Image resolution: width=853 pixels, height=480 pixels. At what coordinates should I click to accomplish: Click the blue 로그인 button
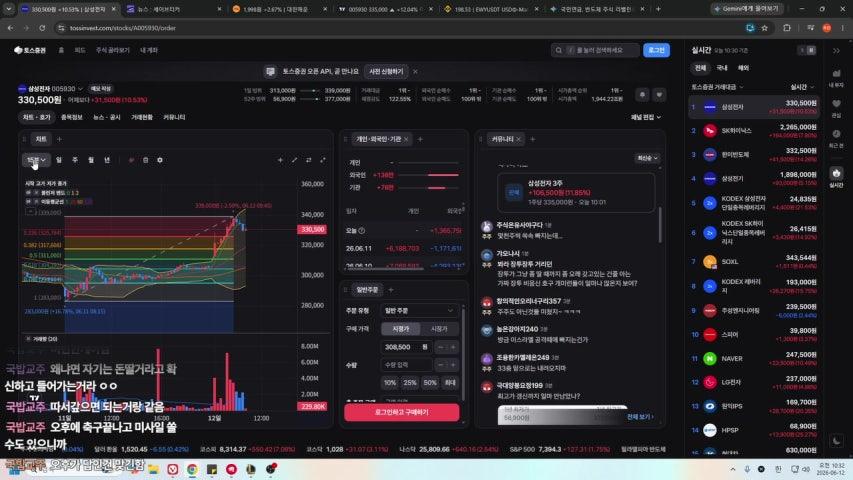click(x=657, y=50)
